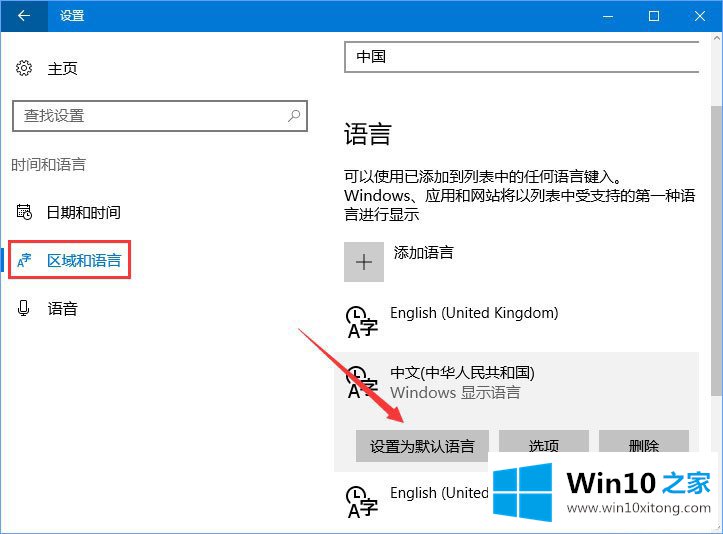This screenshot has height=534, width=723.
Task: Open the 中国 region dropdown
Action: 522,57
